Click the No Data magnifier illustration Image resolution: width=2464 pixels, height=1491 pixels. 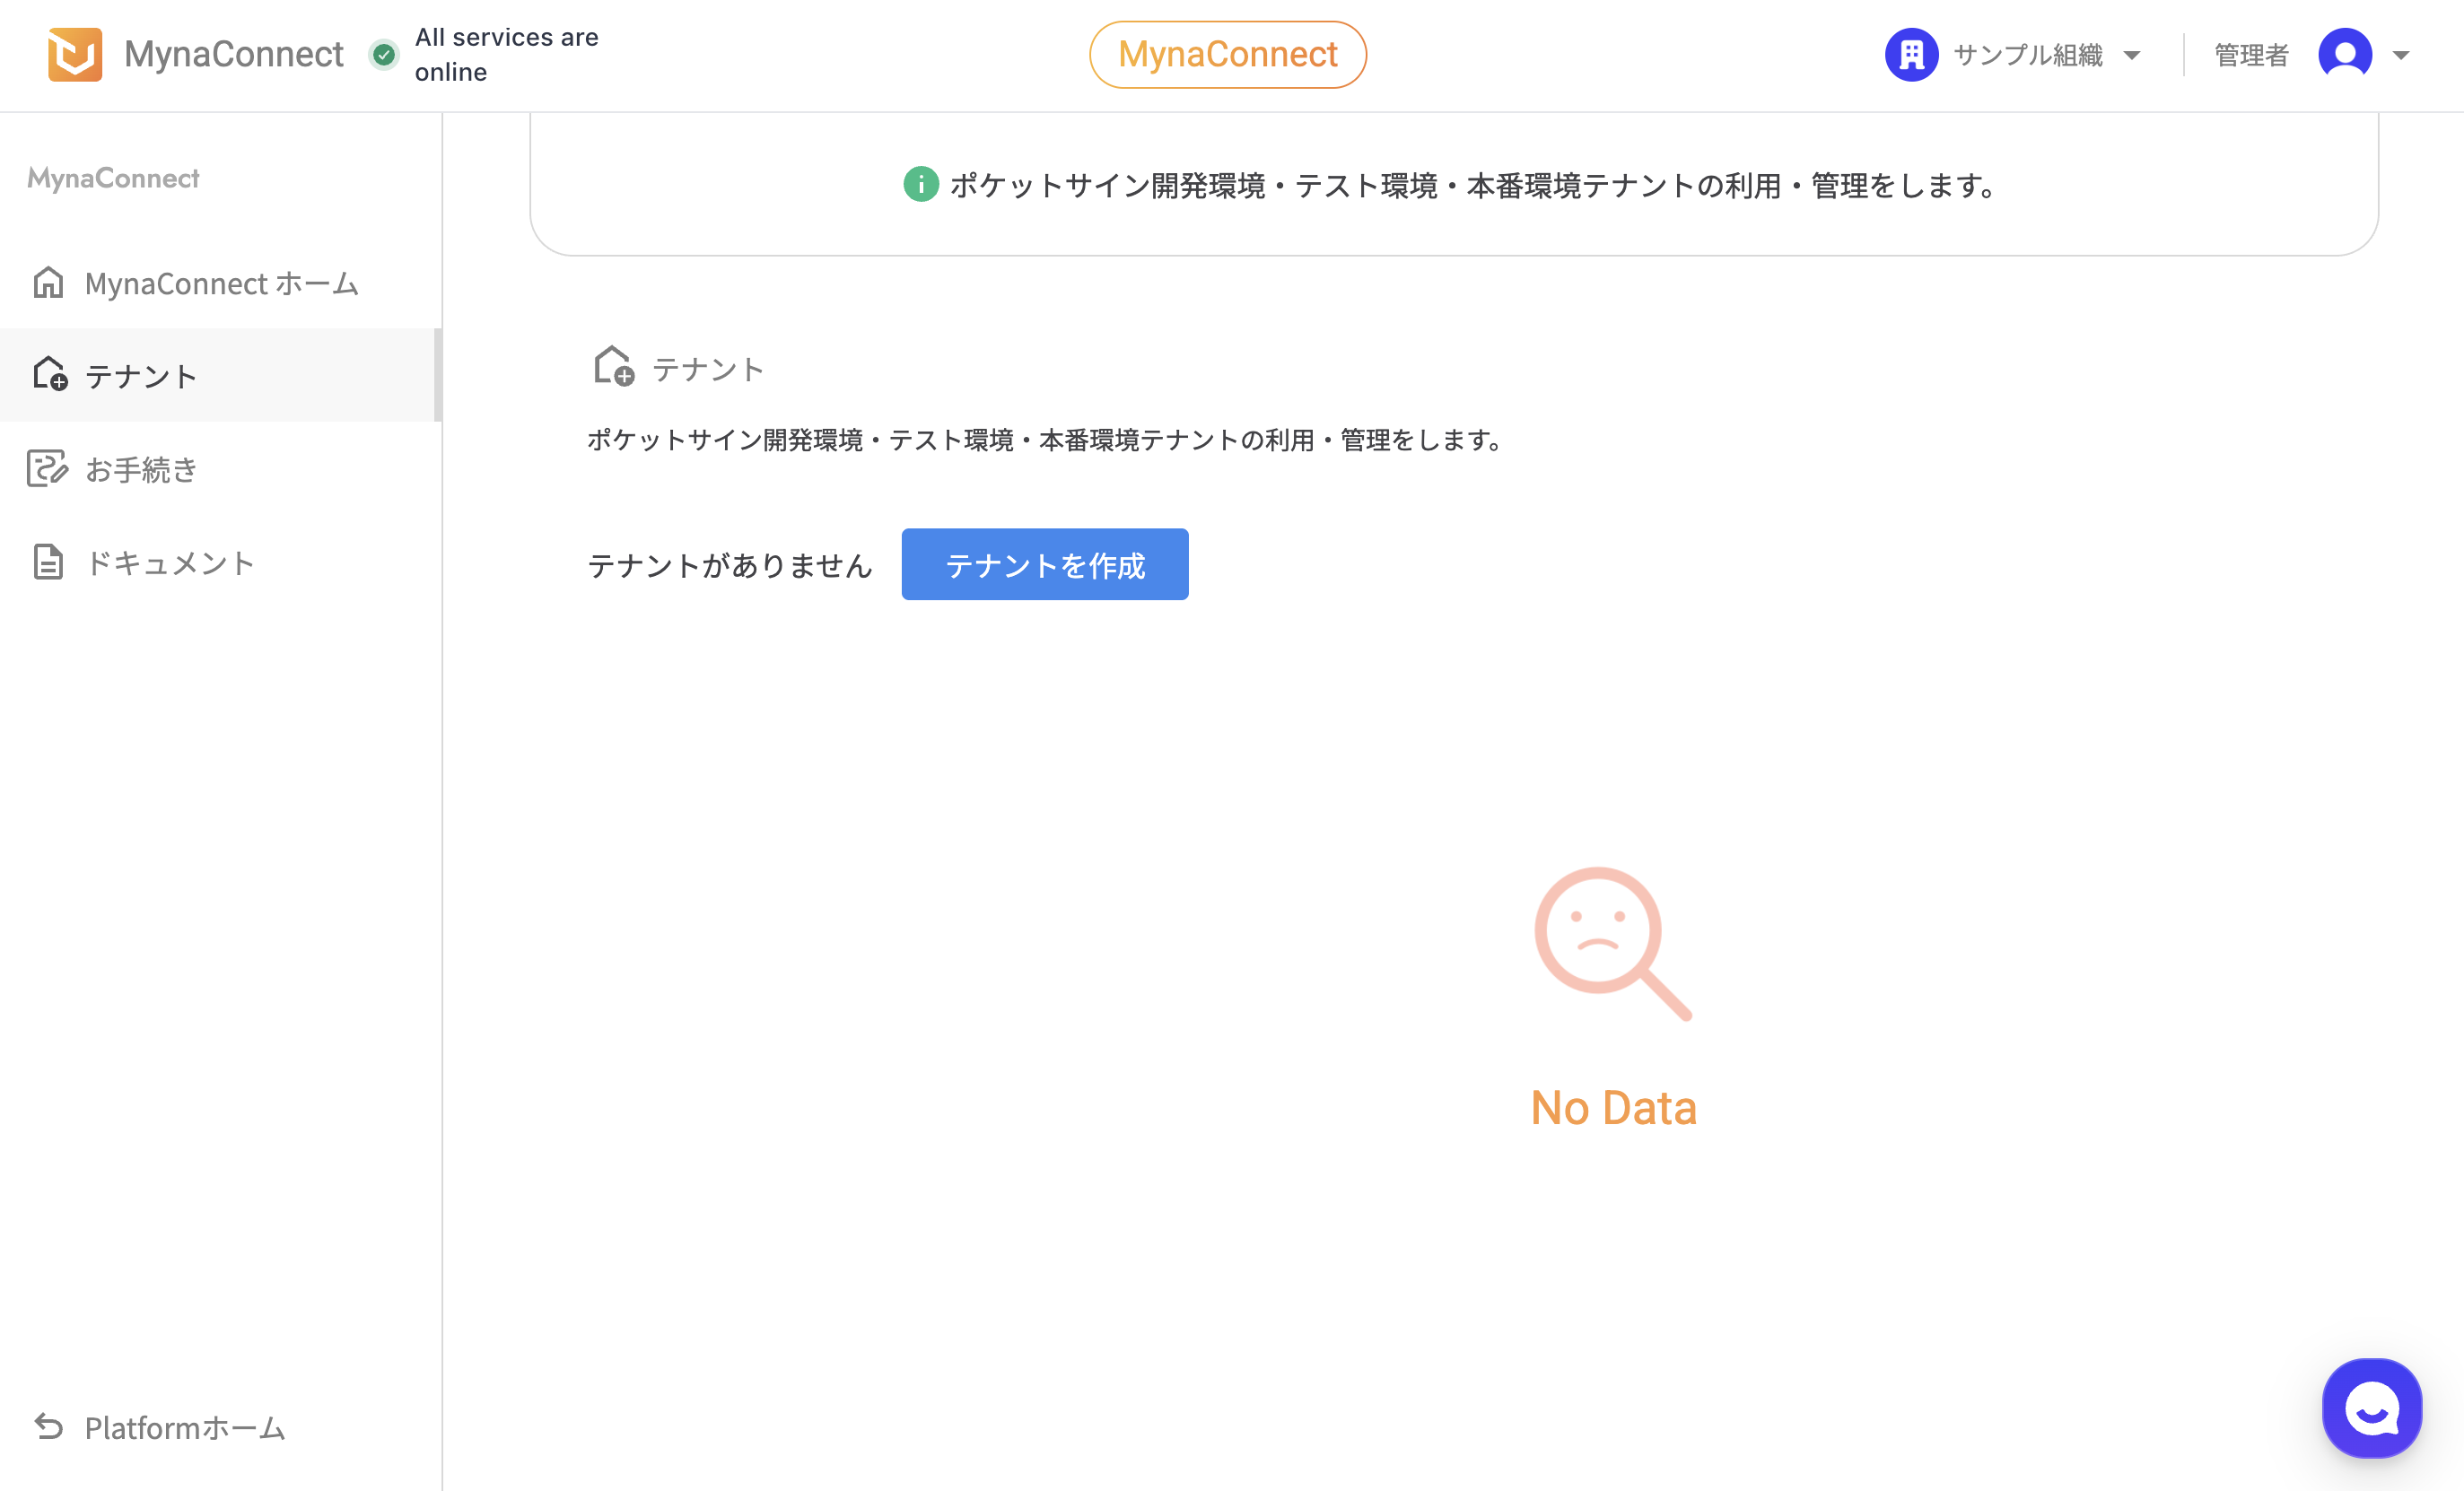[x=1613, y=944]
